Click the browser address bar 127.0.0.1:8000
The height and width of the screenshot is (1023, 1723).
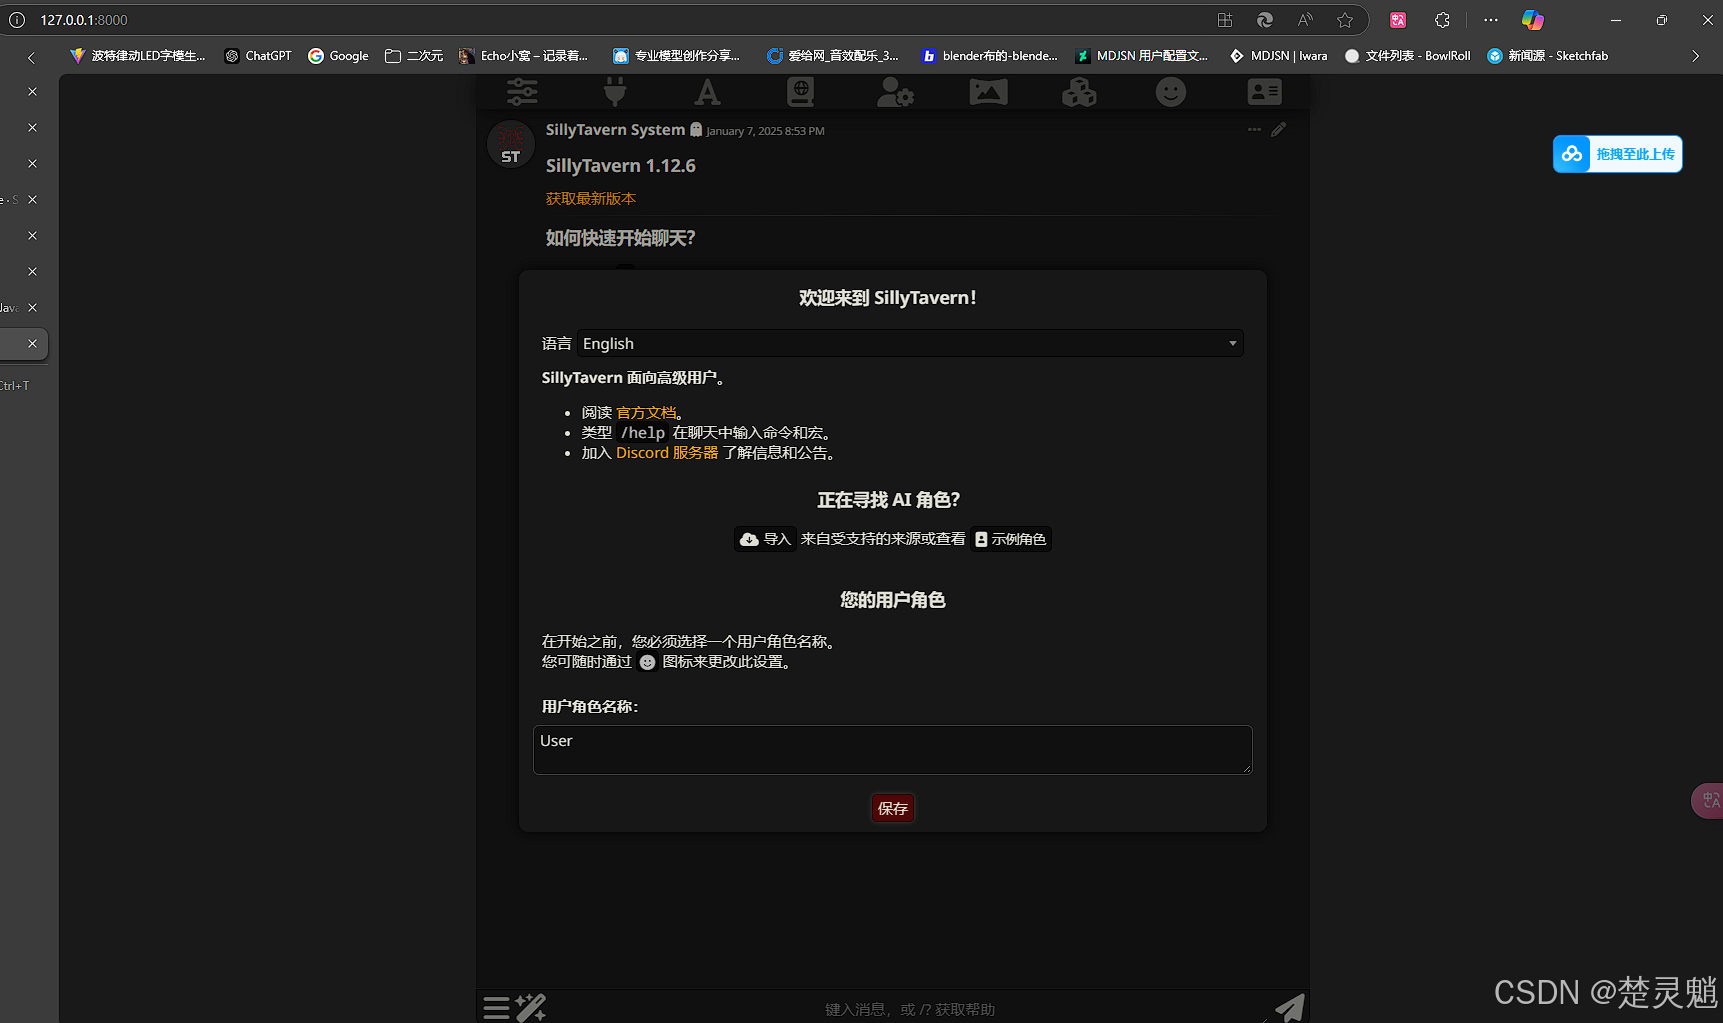pos(84,20)
